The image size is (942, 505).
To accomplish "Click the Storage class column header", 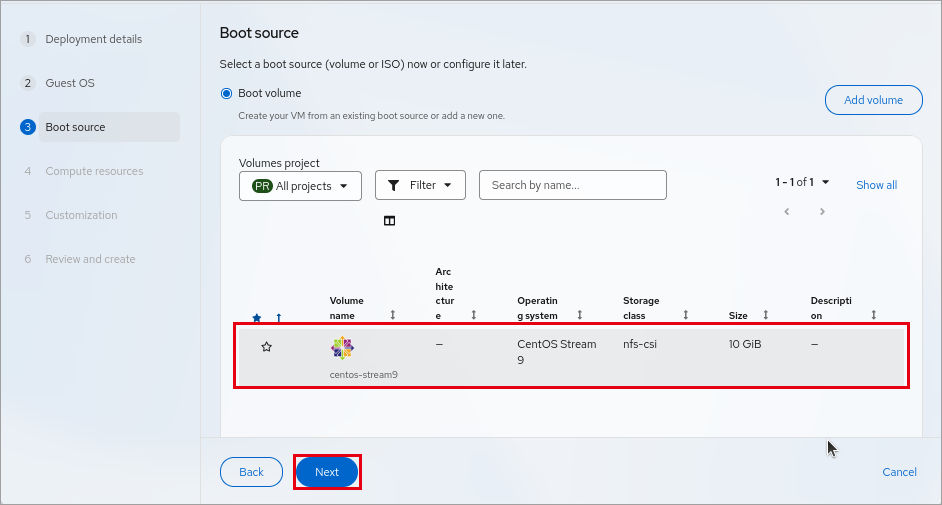I will pyautogui.click(x=641, y=308).
